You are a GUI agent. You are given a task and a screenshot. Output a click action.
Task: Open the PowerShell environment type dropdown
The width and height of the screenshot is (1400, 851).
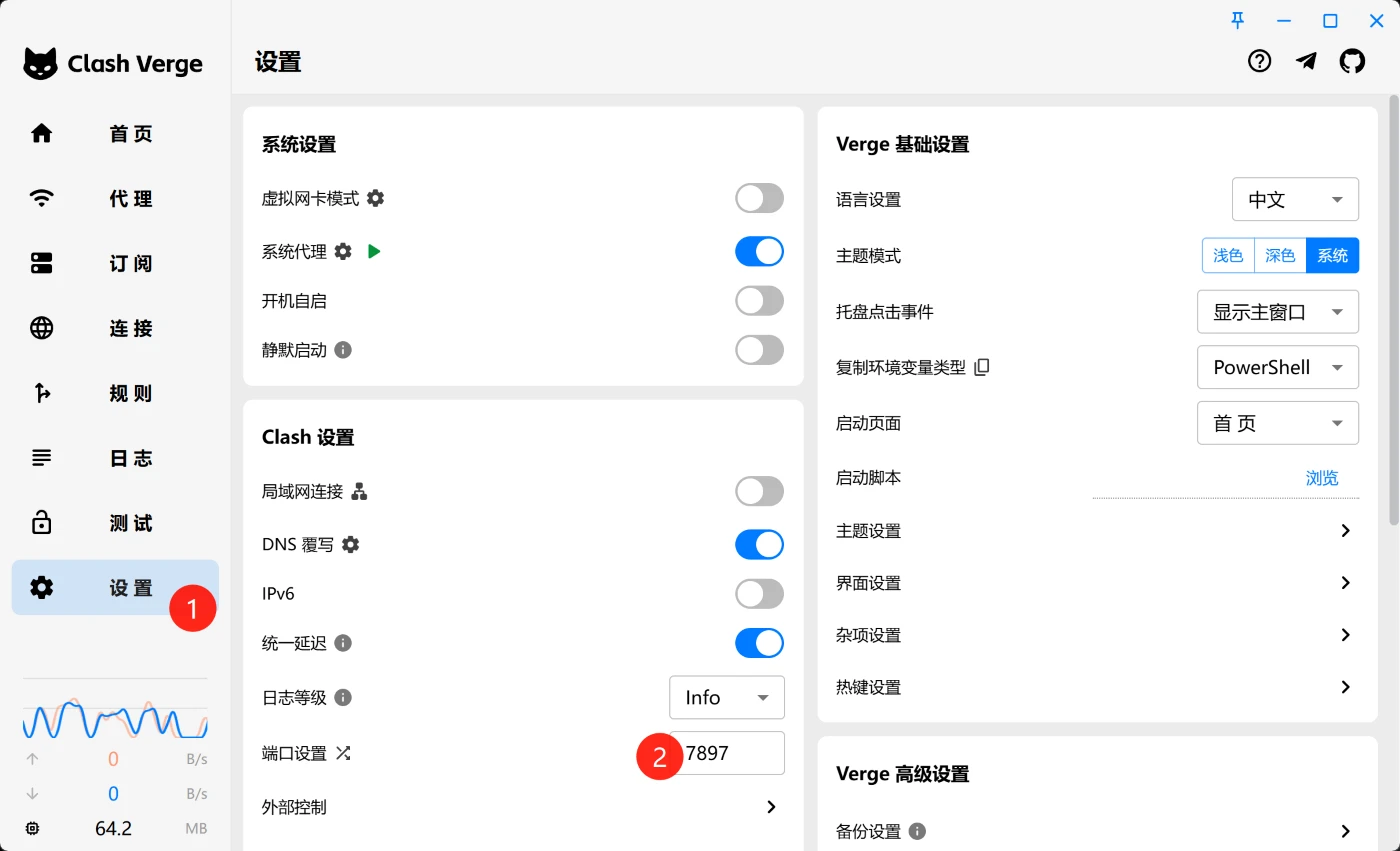[1278, 367]
